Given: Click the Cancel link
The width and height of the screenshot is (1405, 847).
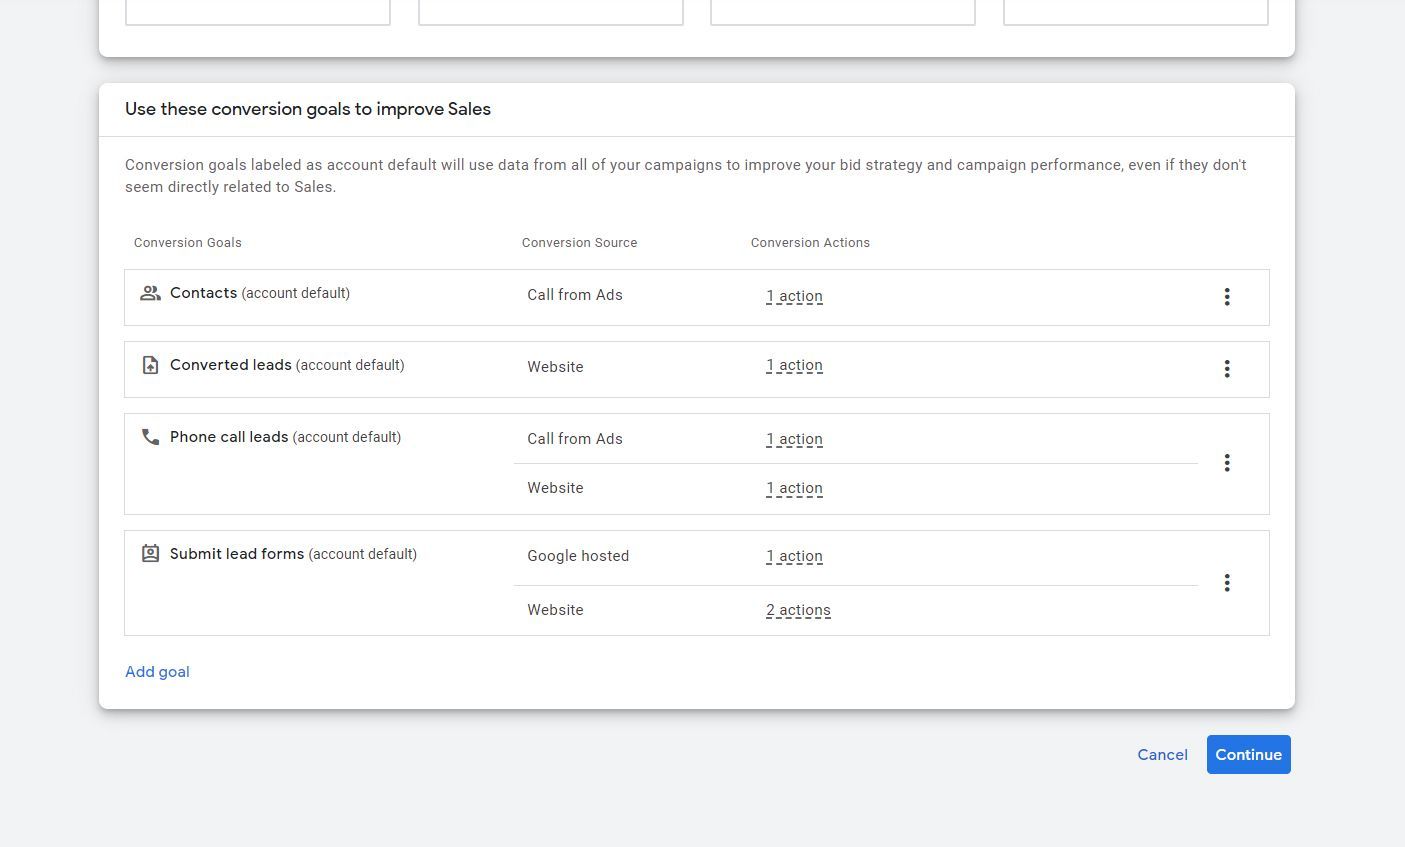Looking at the screenshot, I should (x=1162, y=754).
